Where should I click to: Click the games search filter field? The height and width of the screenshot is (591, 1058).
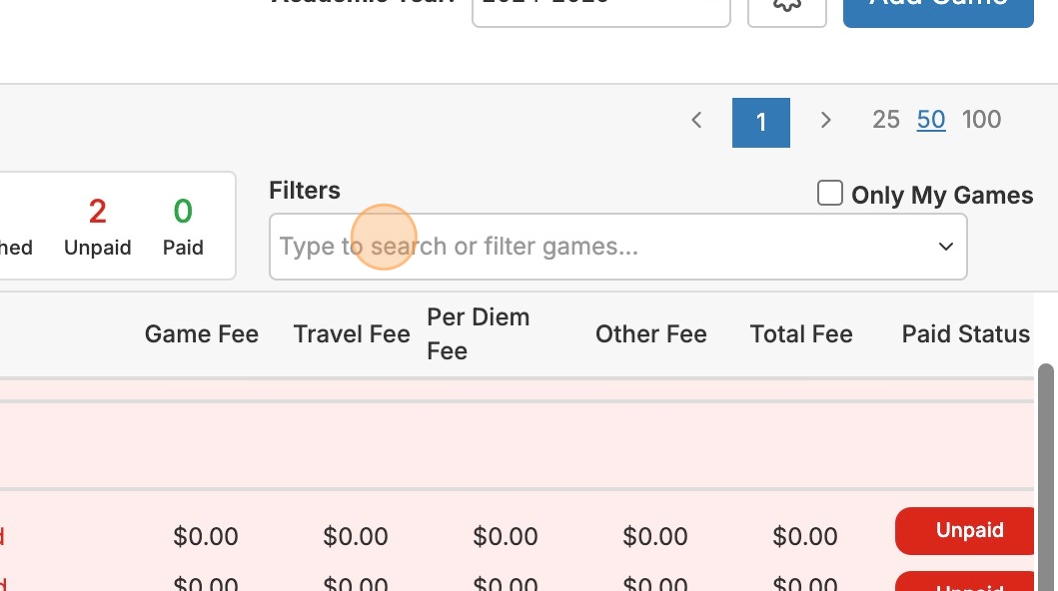tap(600, 246)
